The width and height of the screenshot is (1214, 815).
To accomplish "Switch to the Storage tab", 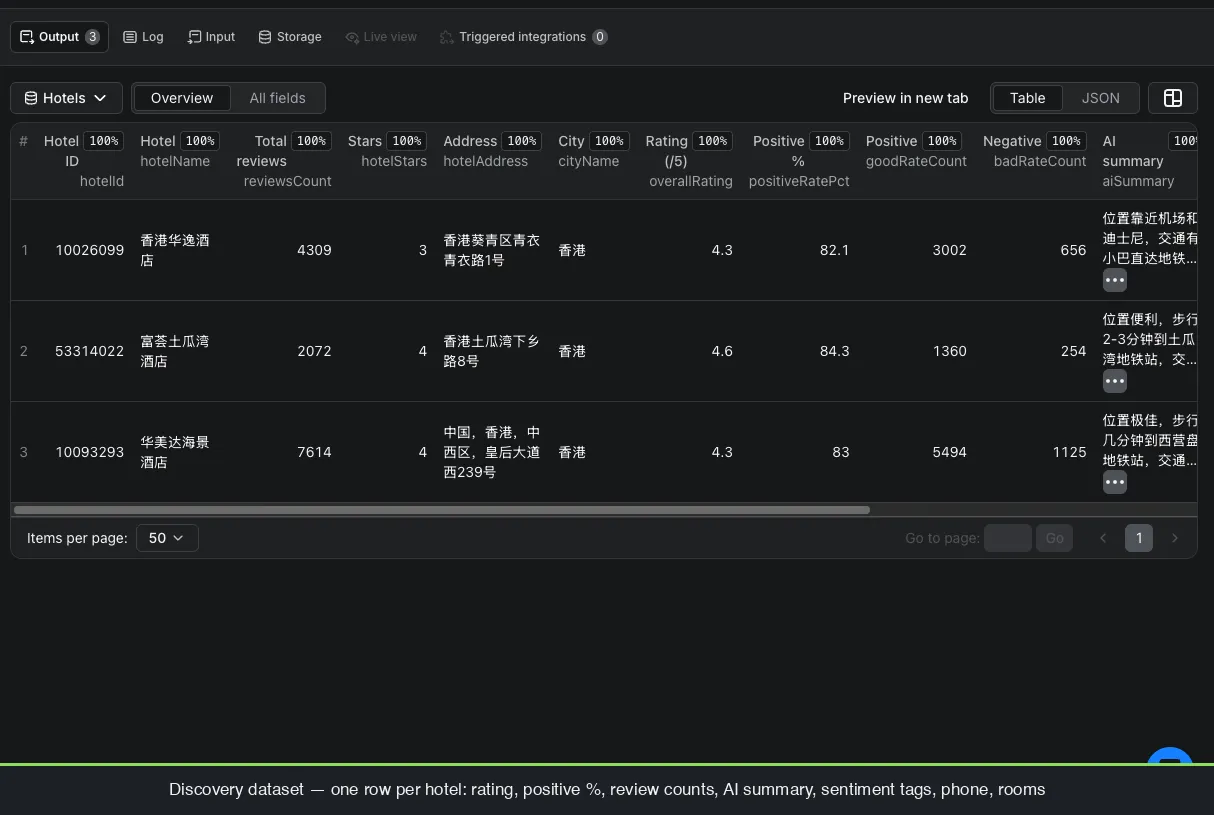I will [x=290, y=37].
